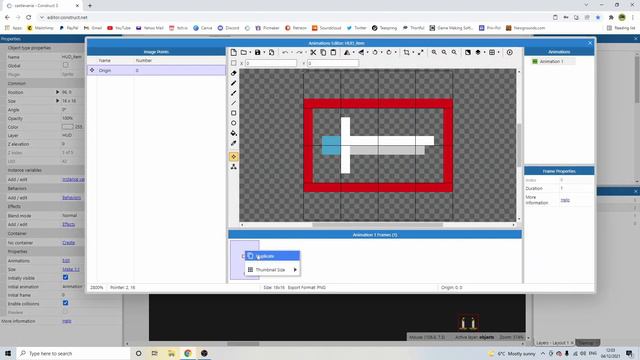Click the Edit animations link
Screen dimensions: 640x360
click(x=66, y=260)
